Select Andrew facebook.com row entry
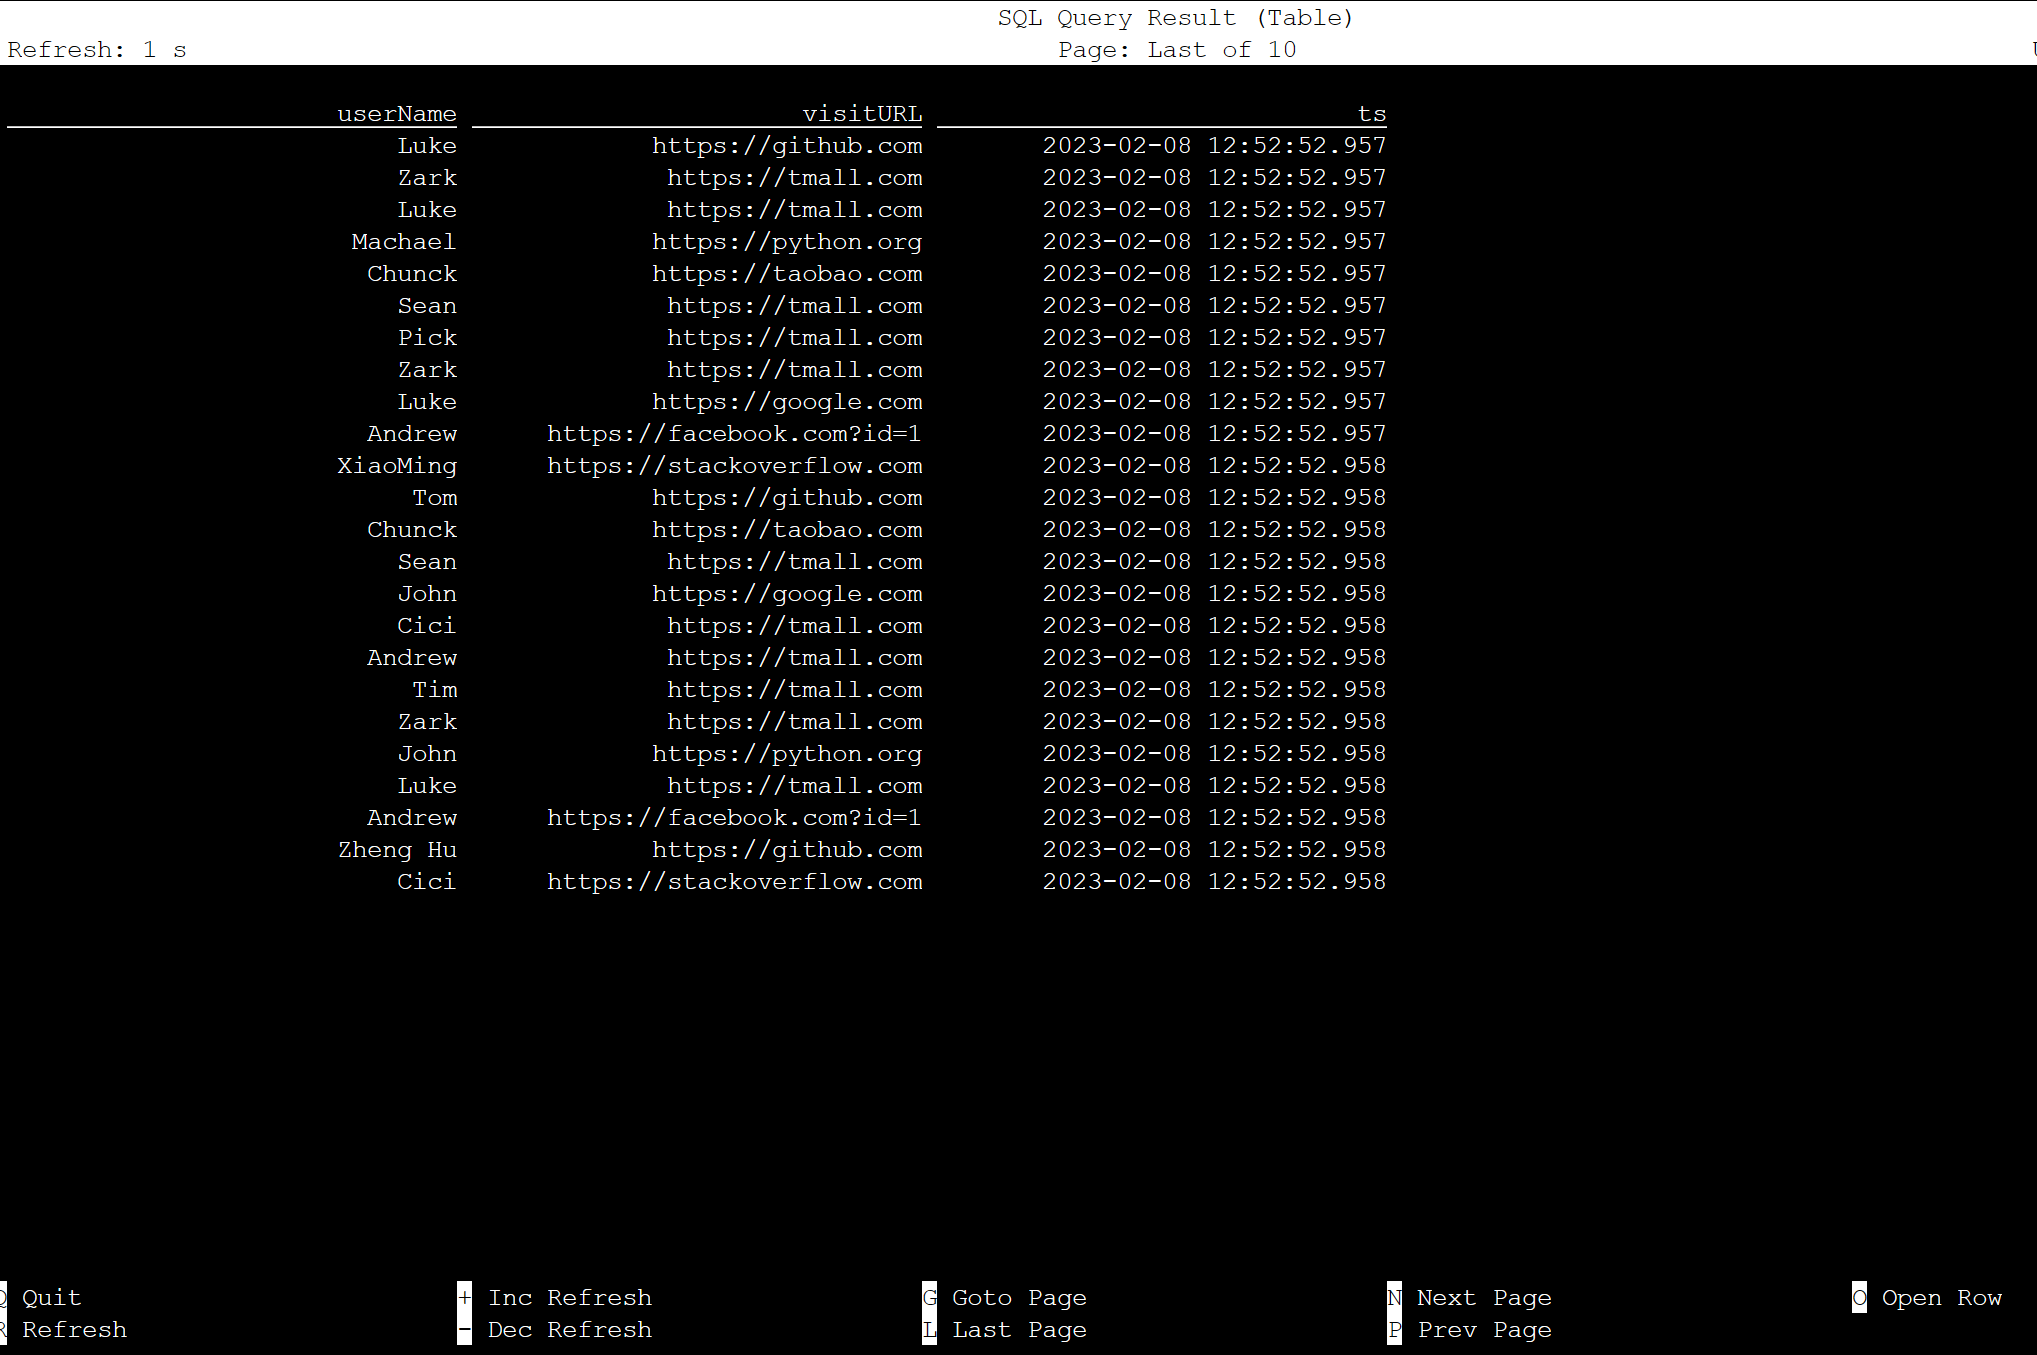Image resolution: width=2037 pixels, height=1355 pixels. (696, 433)
